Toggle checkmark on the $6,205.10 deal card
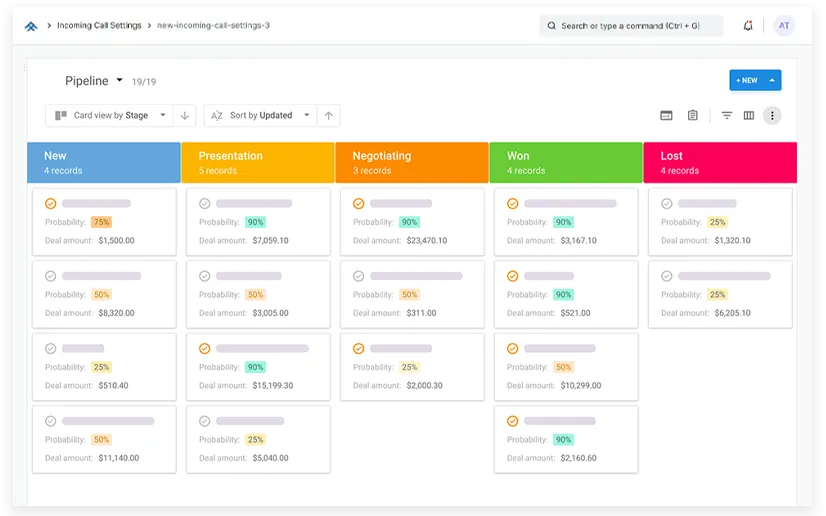The image size is (826, 516). click(x=667, y=276)
